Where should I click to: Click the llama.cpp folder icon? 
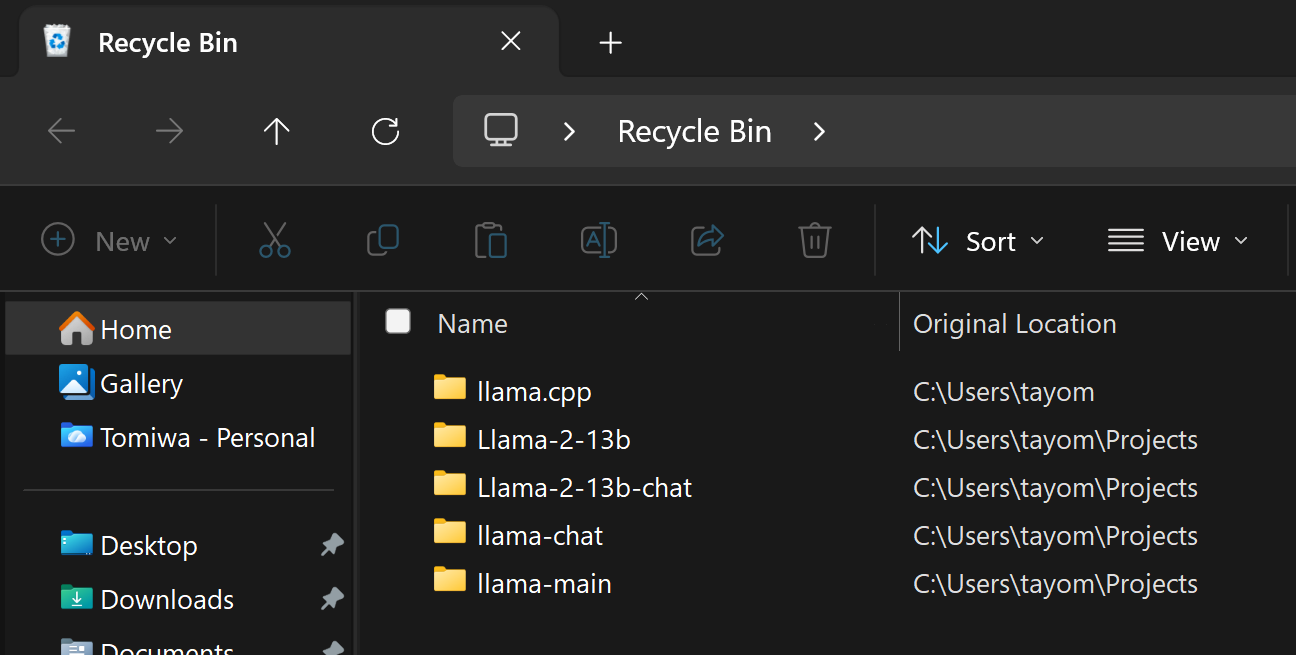(450, 388)
